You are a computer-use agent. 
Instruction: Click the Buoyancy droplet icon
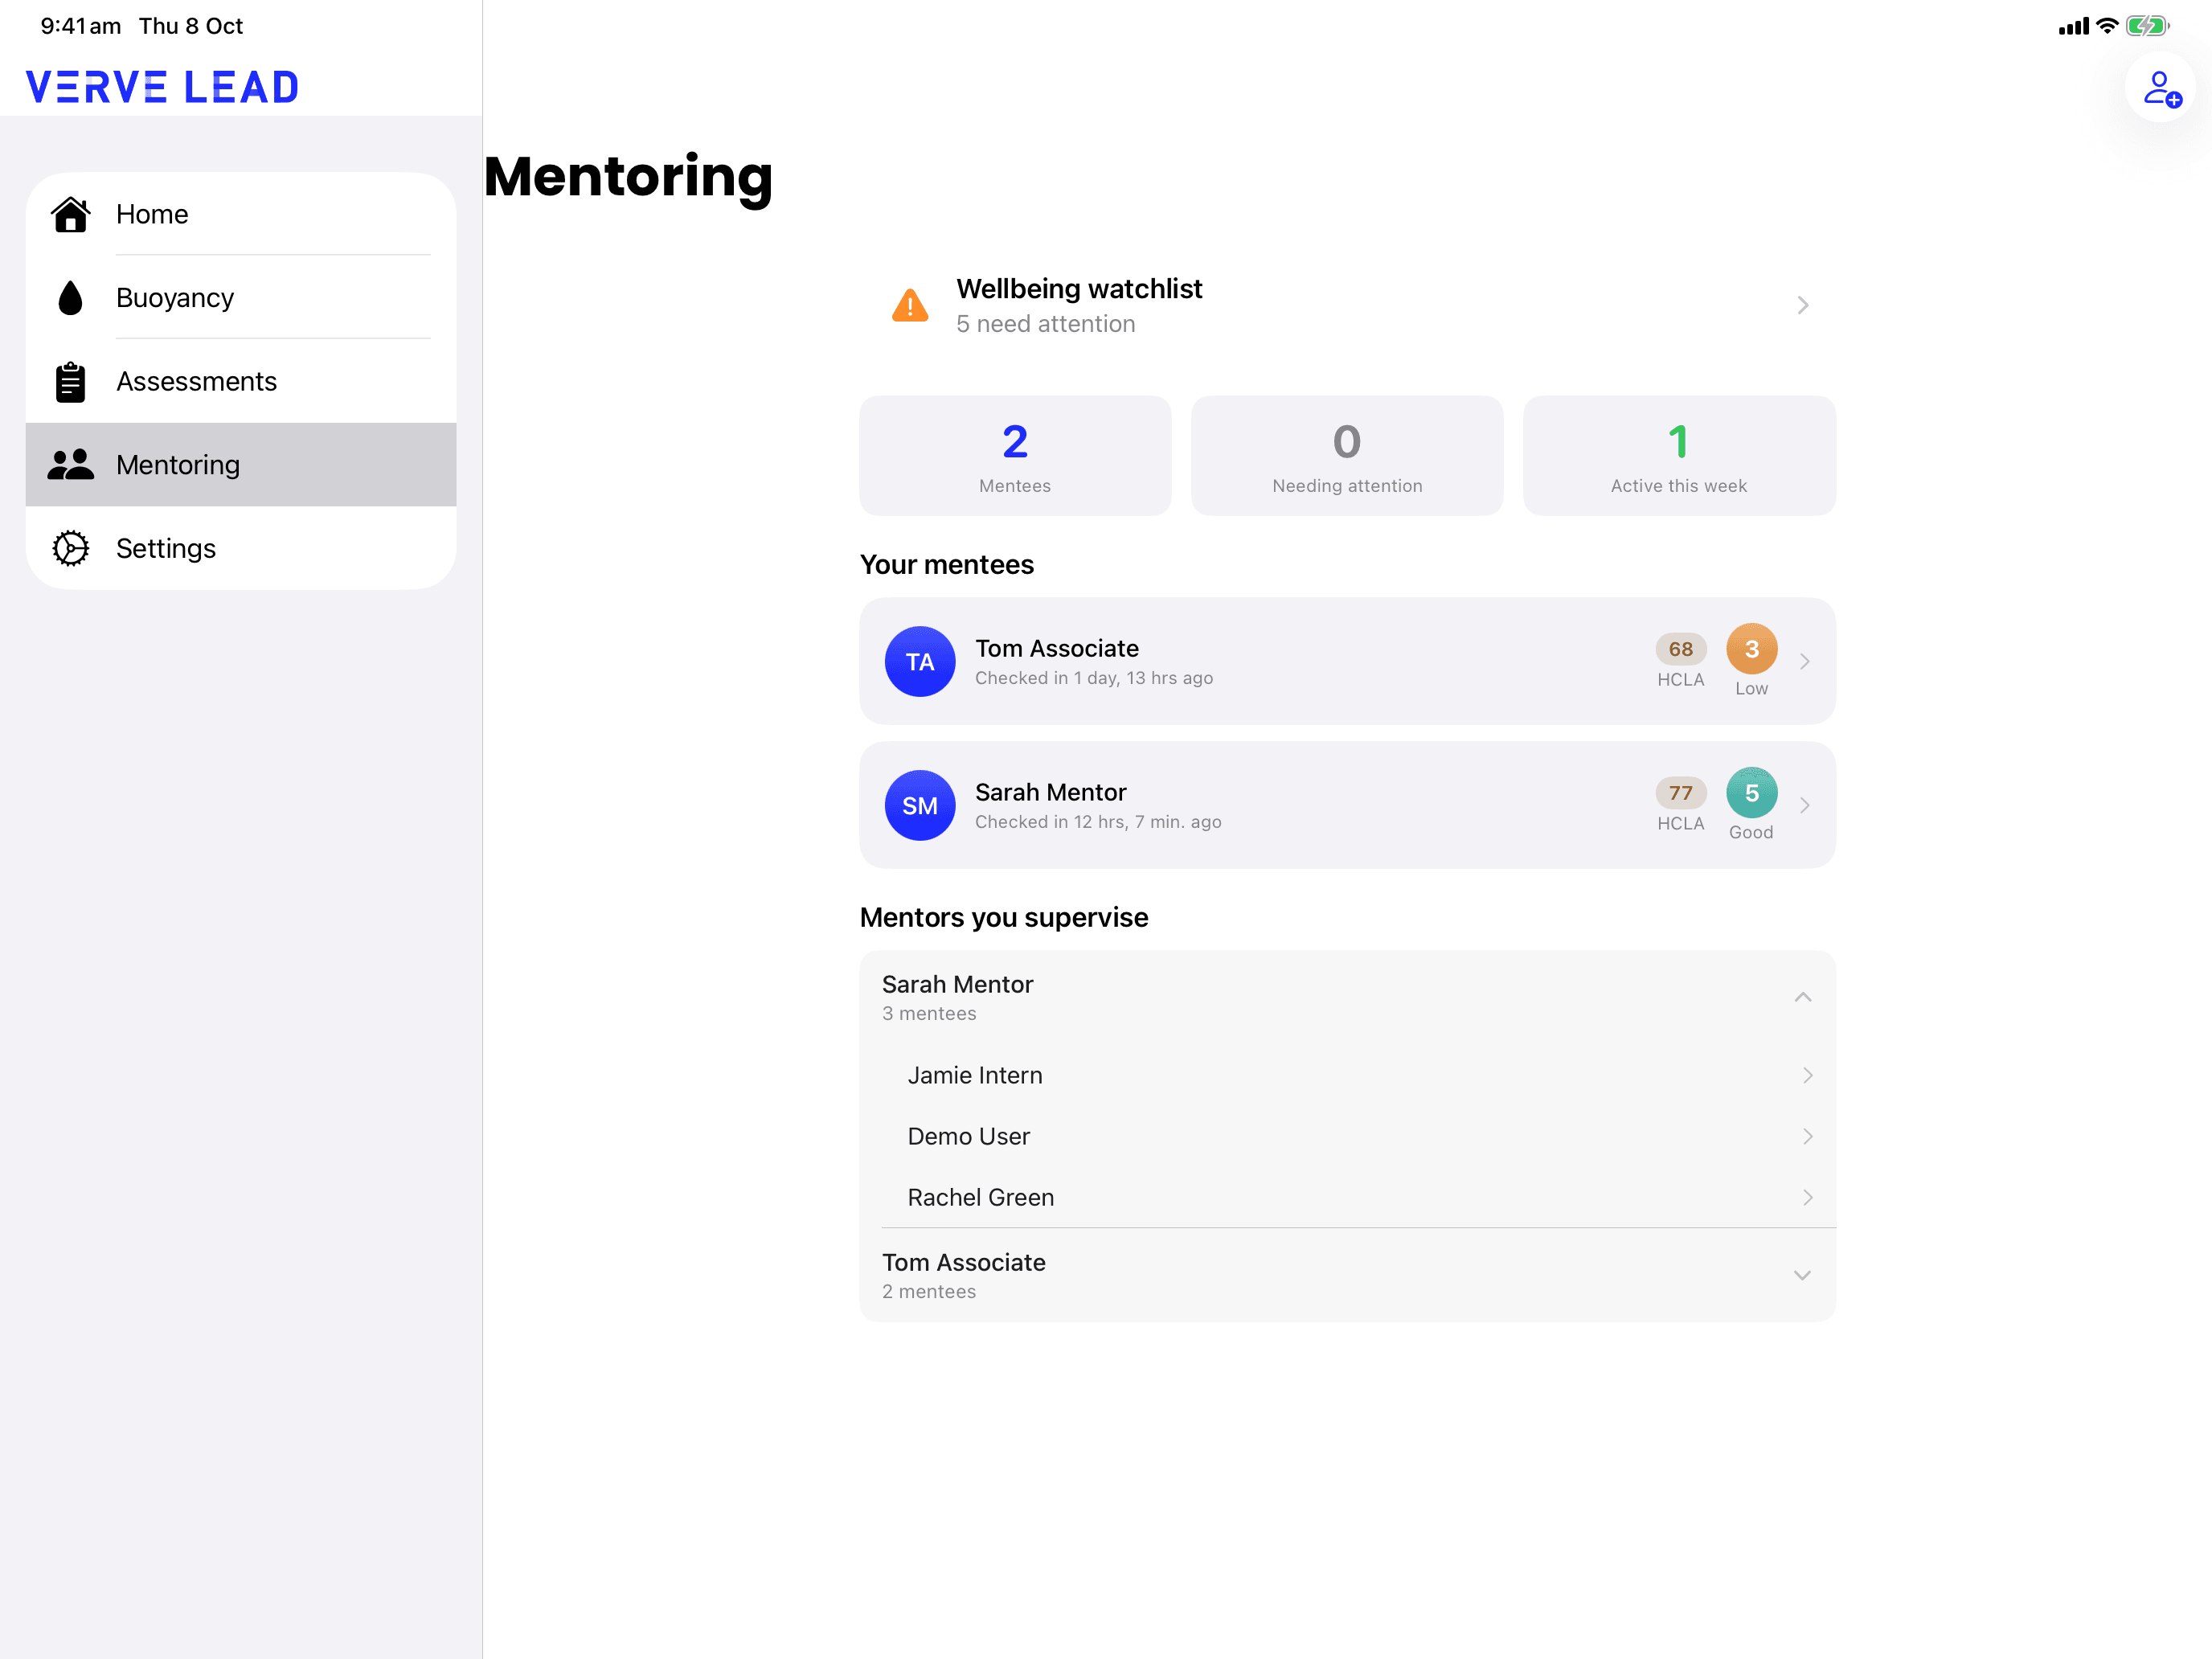tap(71, 298)
